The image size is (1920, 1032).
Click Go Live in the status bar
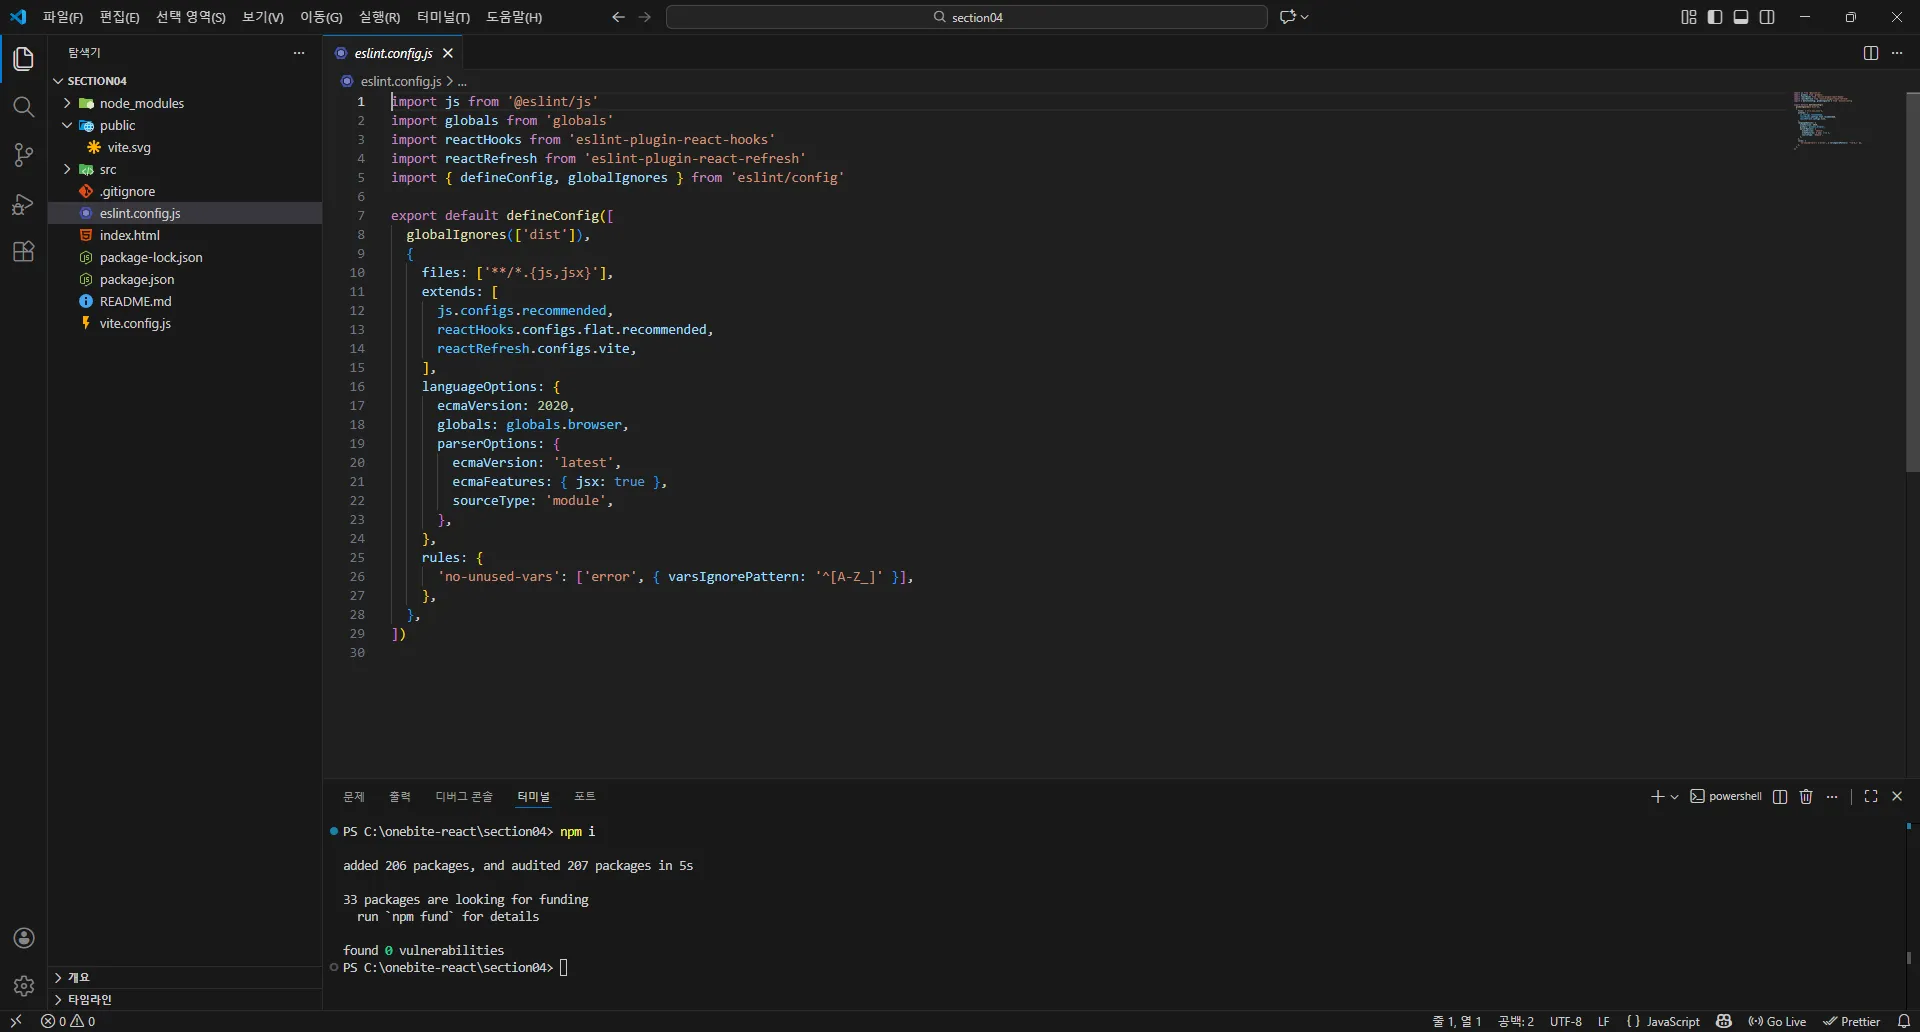(1777, 1021)
